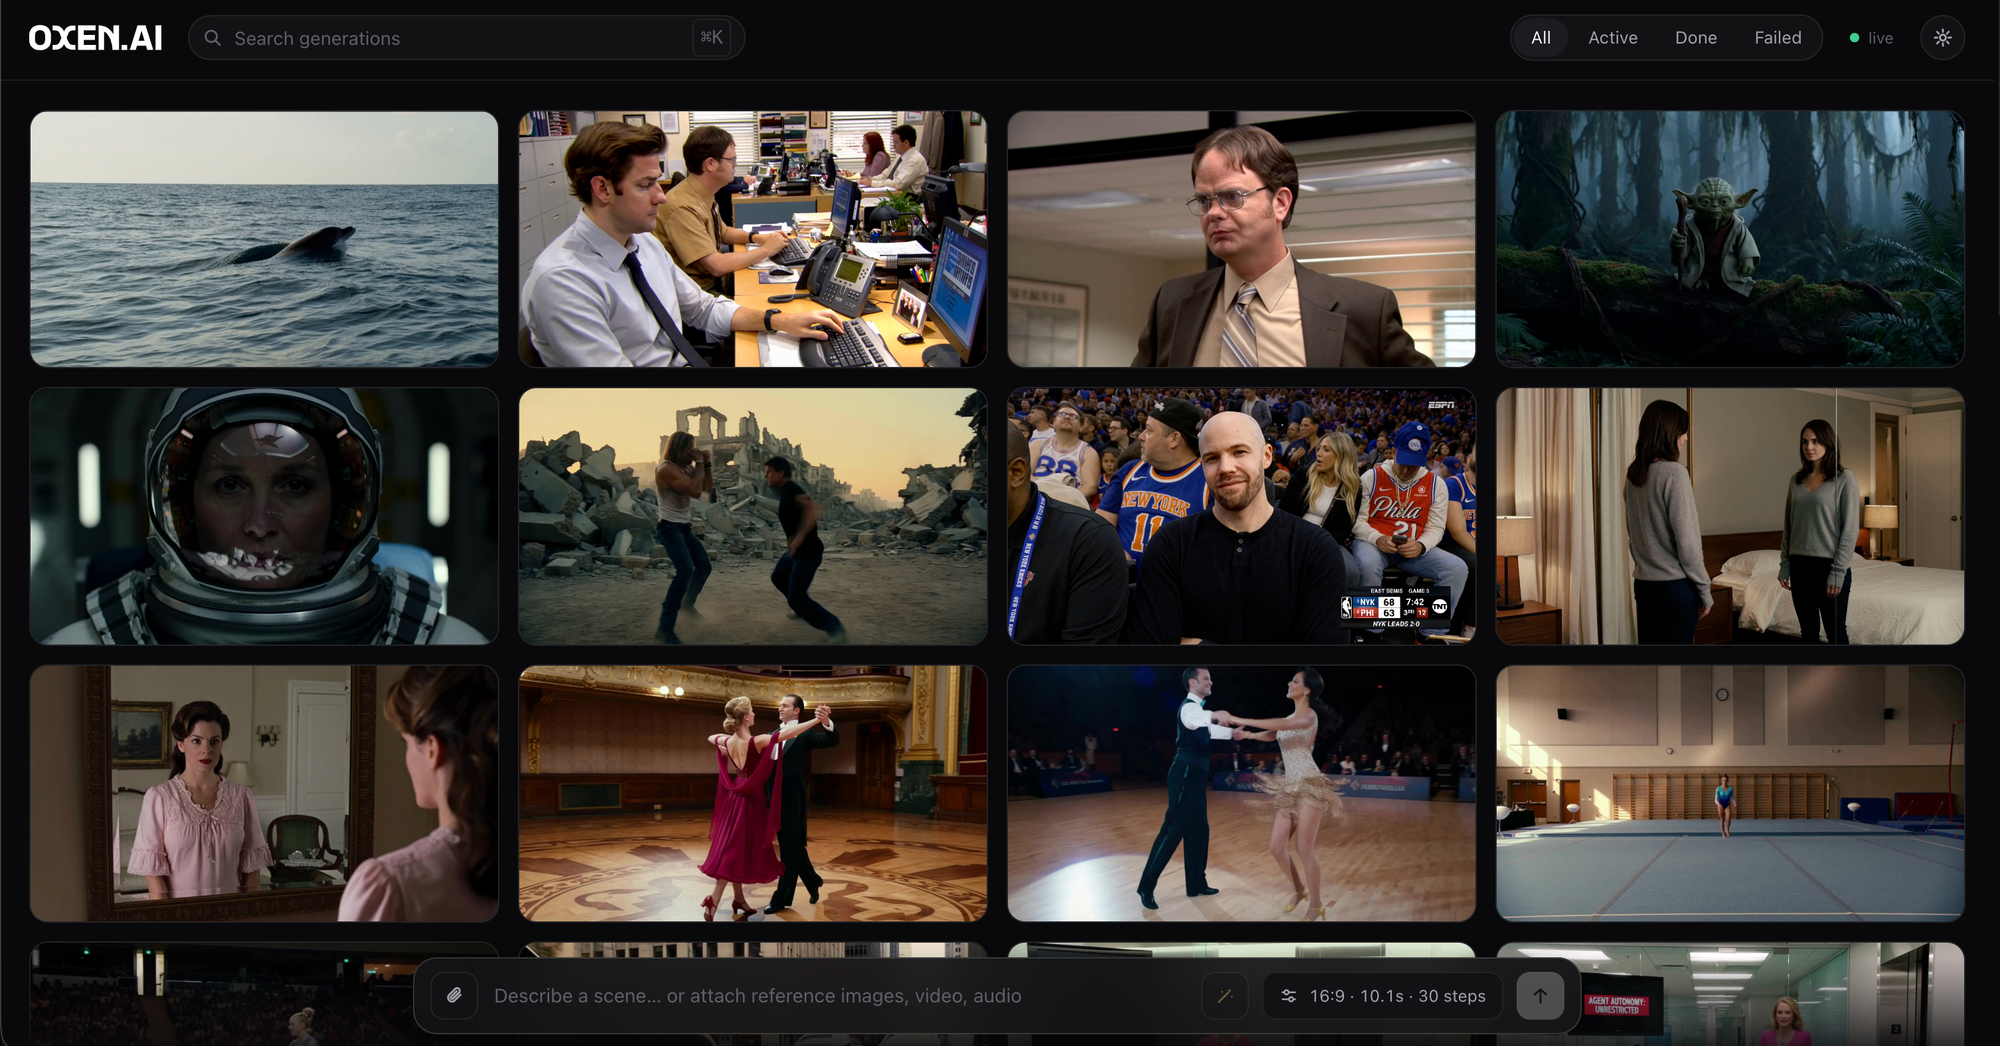Open the 16:9 · 10.1s · 30 steps settings
This screenshot has width=2000, height=1046.
click(1383, 996)
